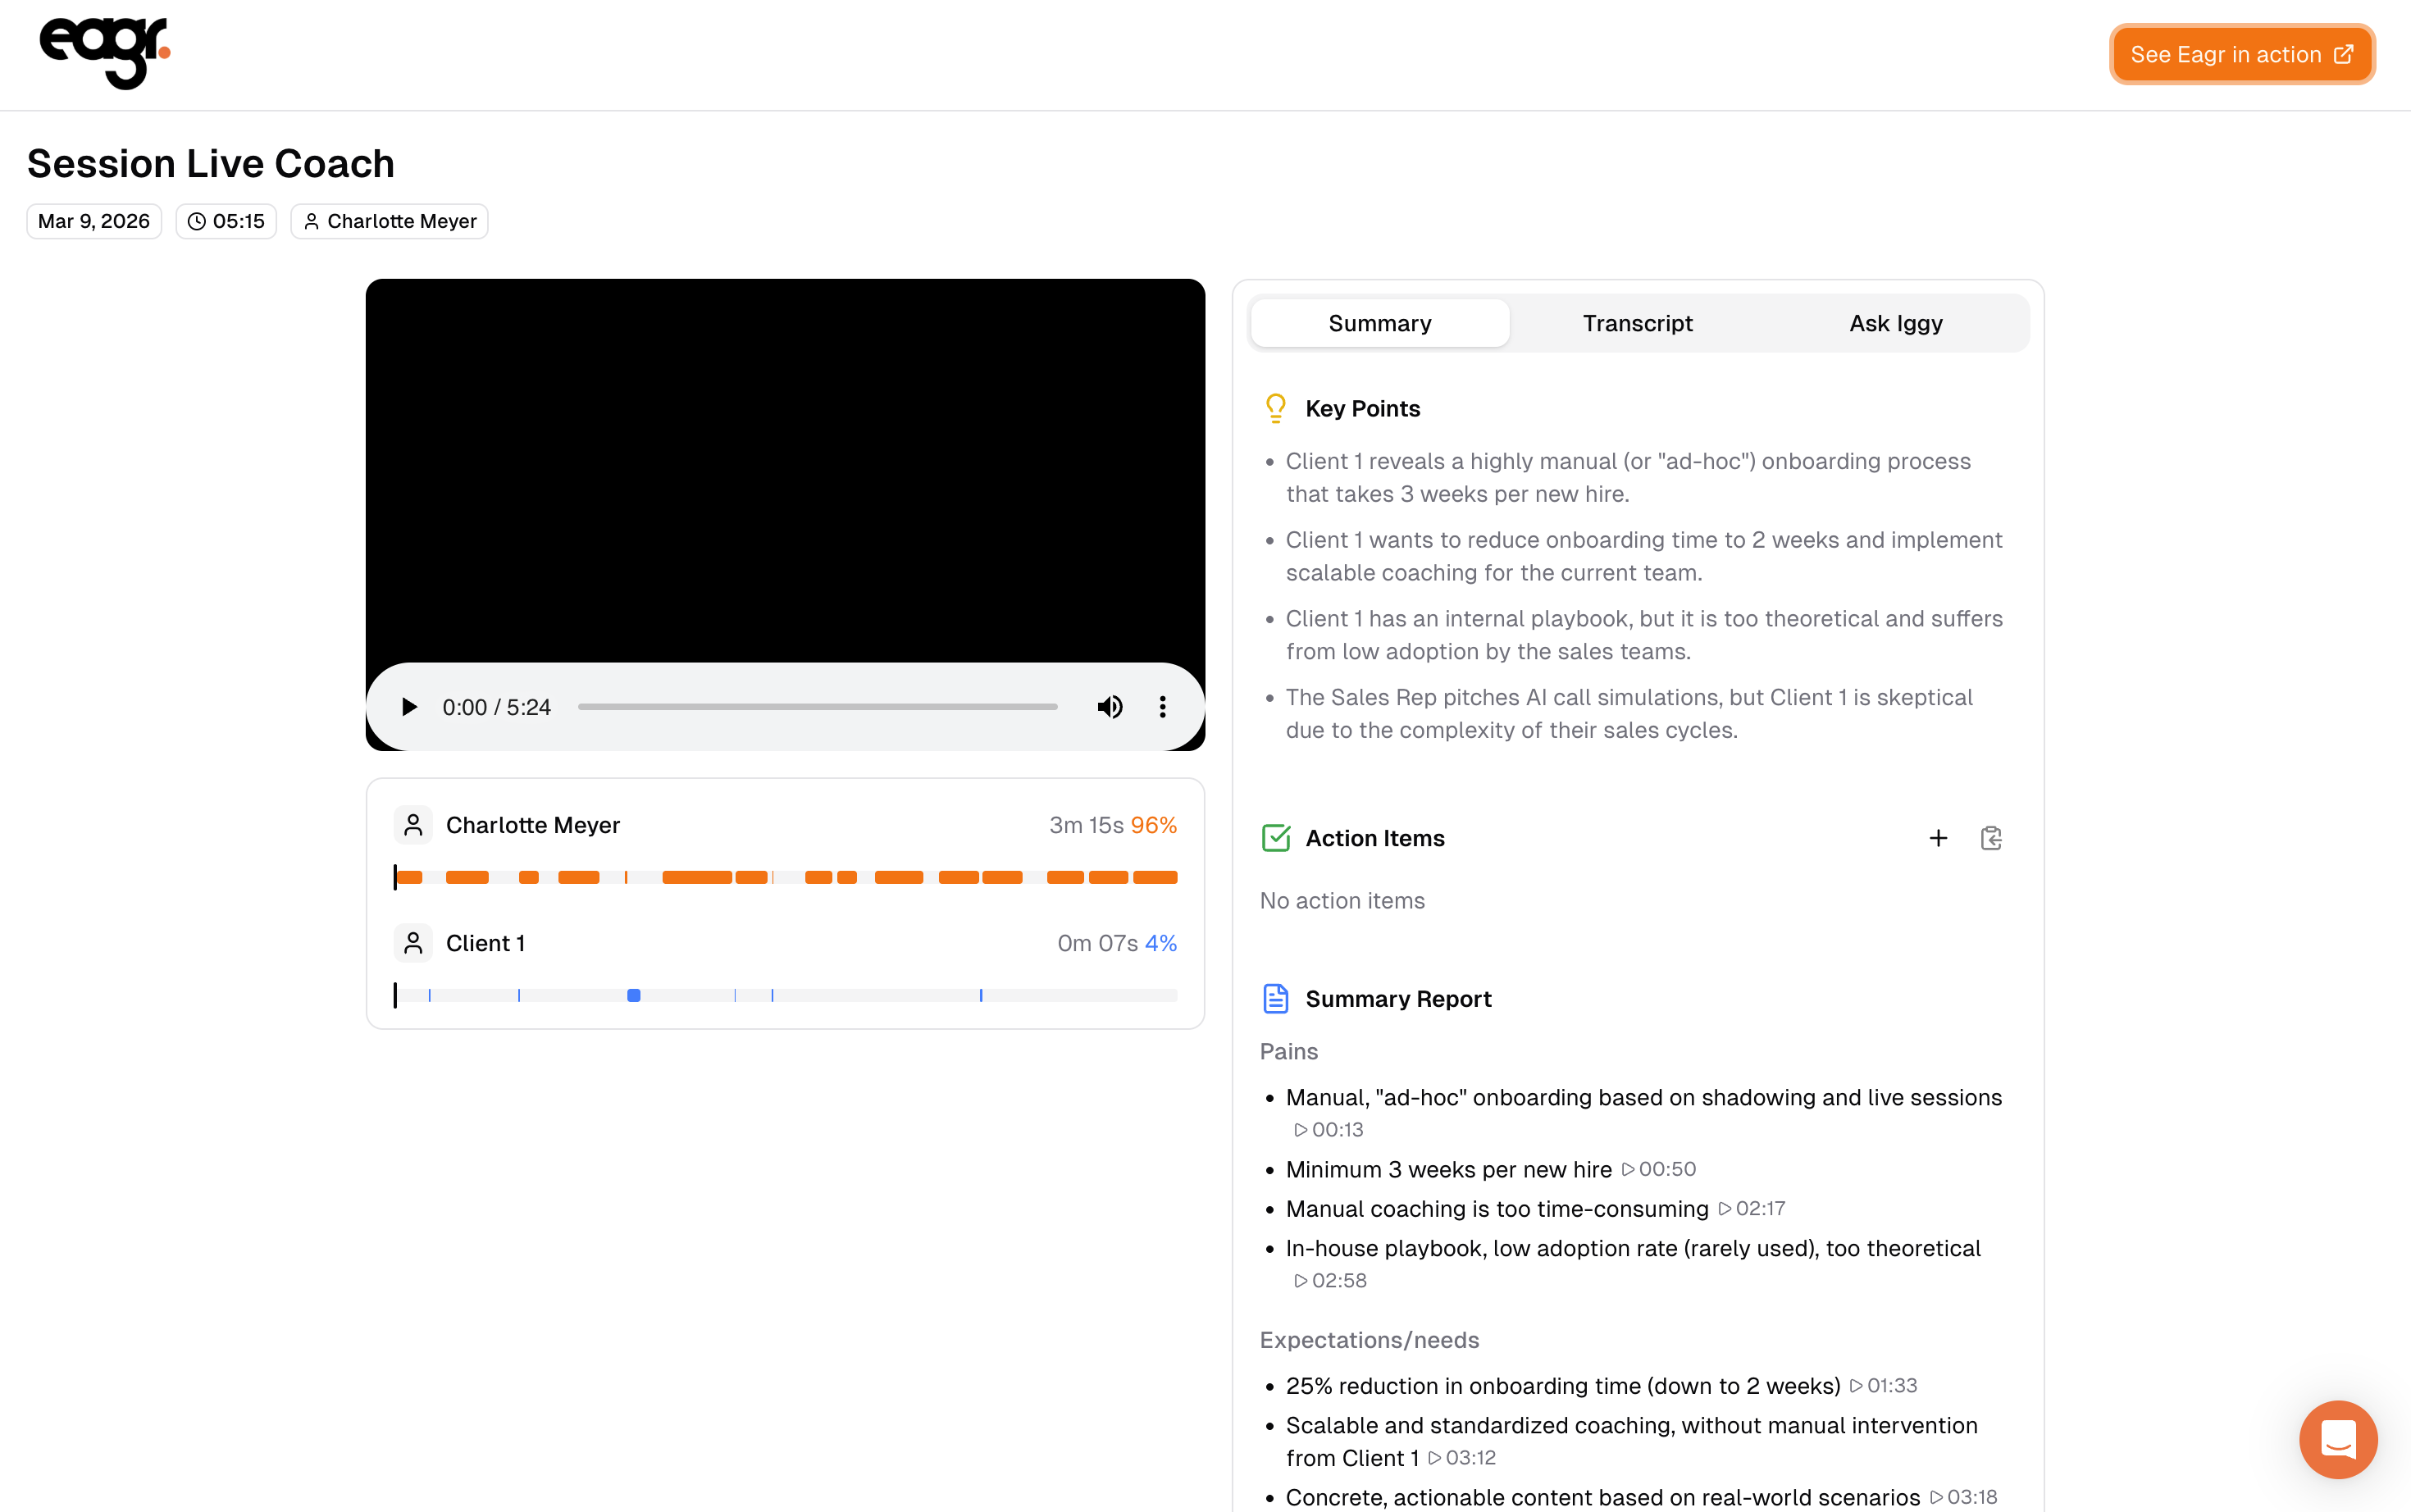Jump to timestamp 00:50
2411x1512 pixels.
tap(1658, 1169)
